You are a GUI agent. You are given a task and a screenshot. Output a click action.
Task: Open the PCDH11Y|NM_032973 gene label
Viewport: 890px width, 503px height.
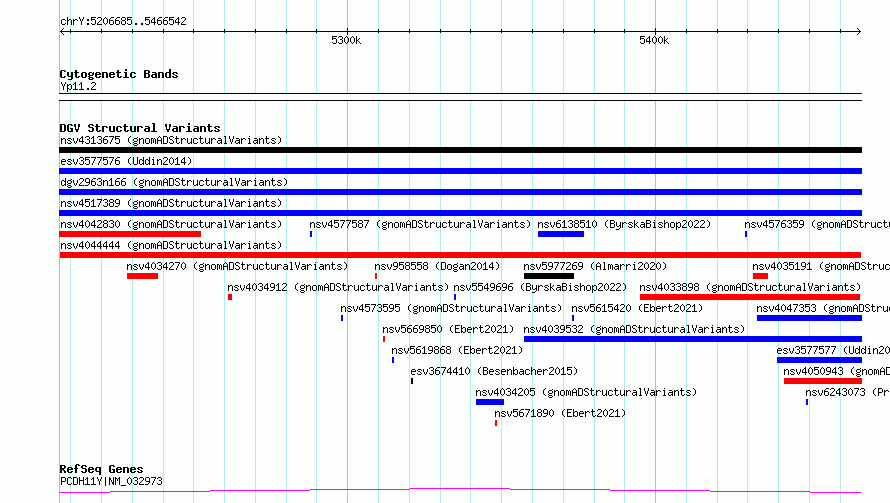coord(111,481)
